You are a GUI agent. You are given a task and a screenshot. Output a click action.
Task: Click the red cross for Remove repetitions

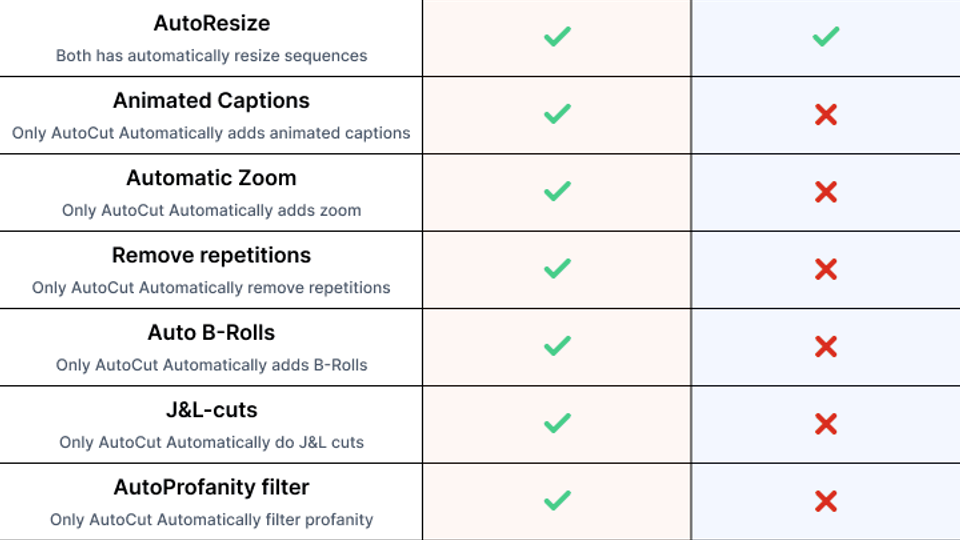click(826, 269)
